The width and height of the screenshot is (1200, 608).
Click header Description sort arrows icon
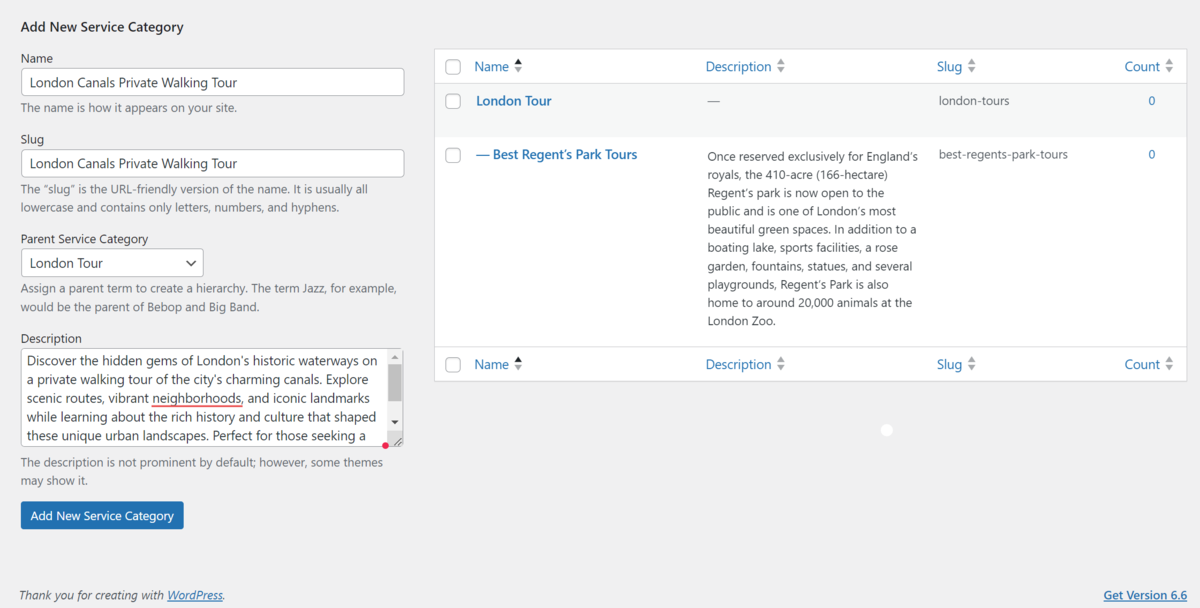coord(781,67)
